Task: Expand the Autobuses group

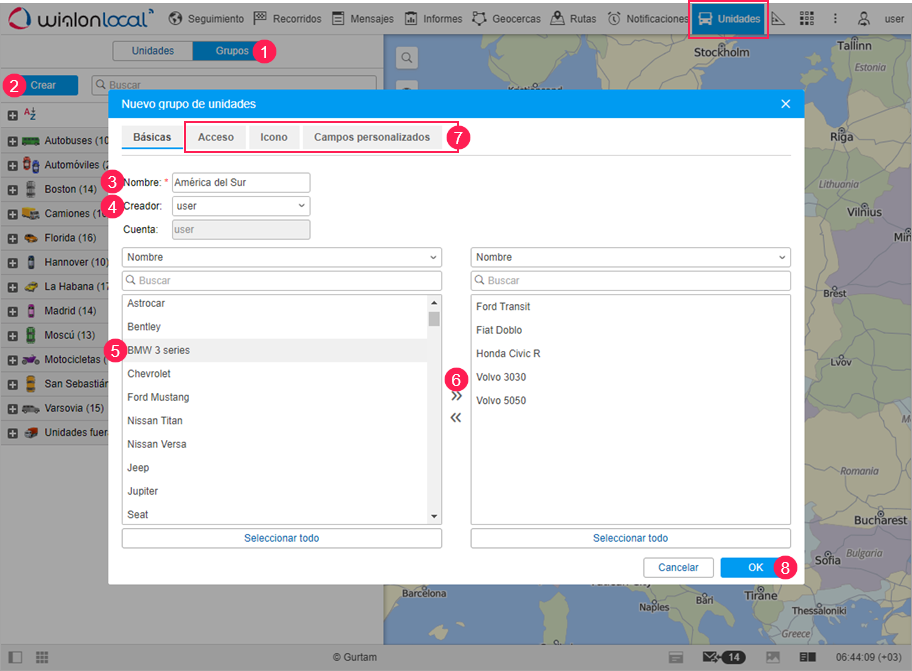Action: [x=12, y=141]
